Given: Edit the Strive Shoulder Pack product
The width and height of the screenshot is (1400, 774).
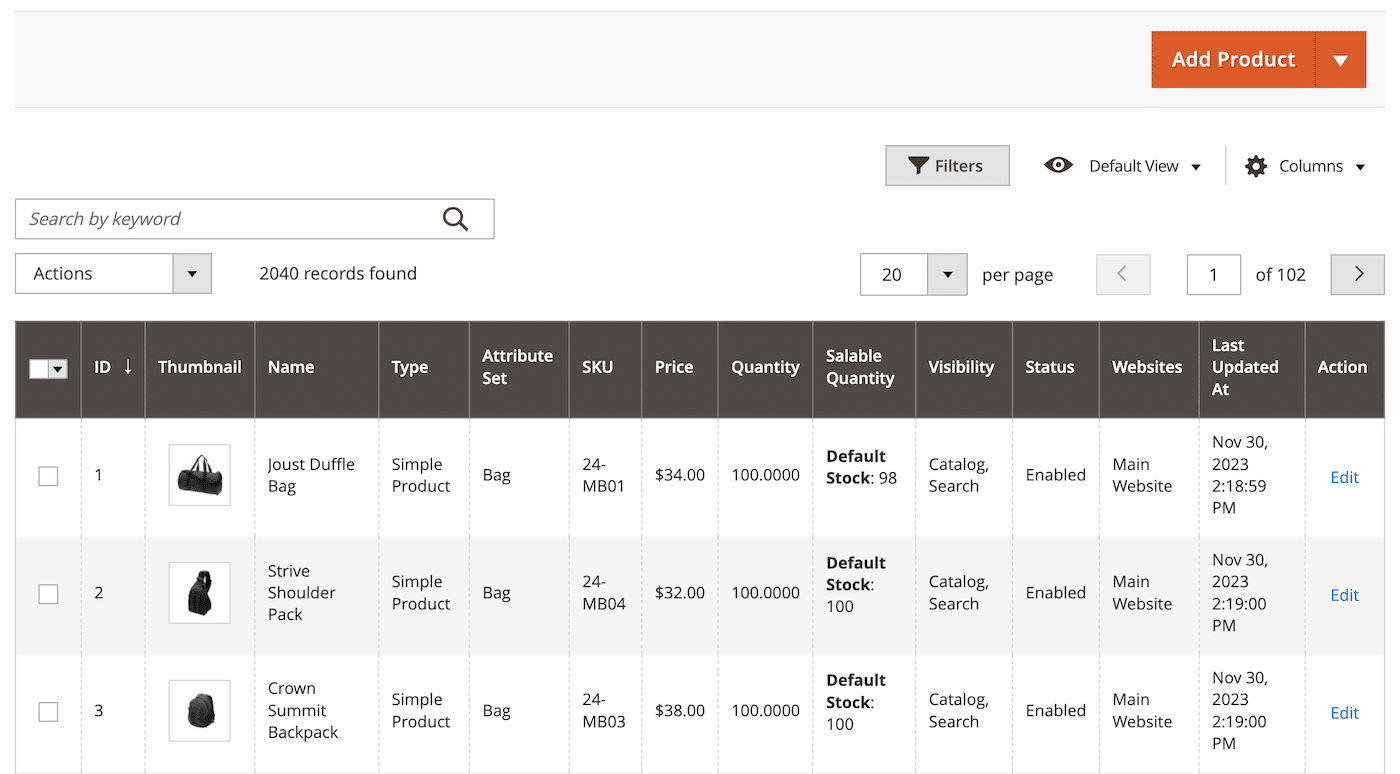Looking at the screenshot, I should [1344, 594].
